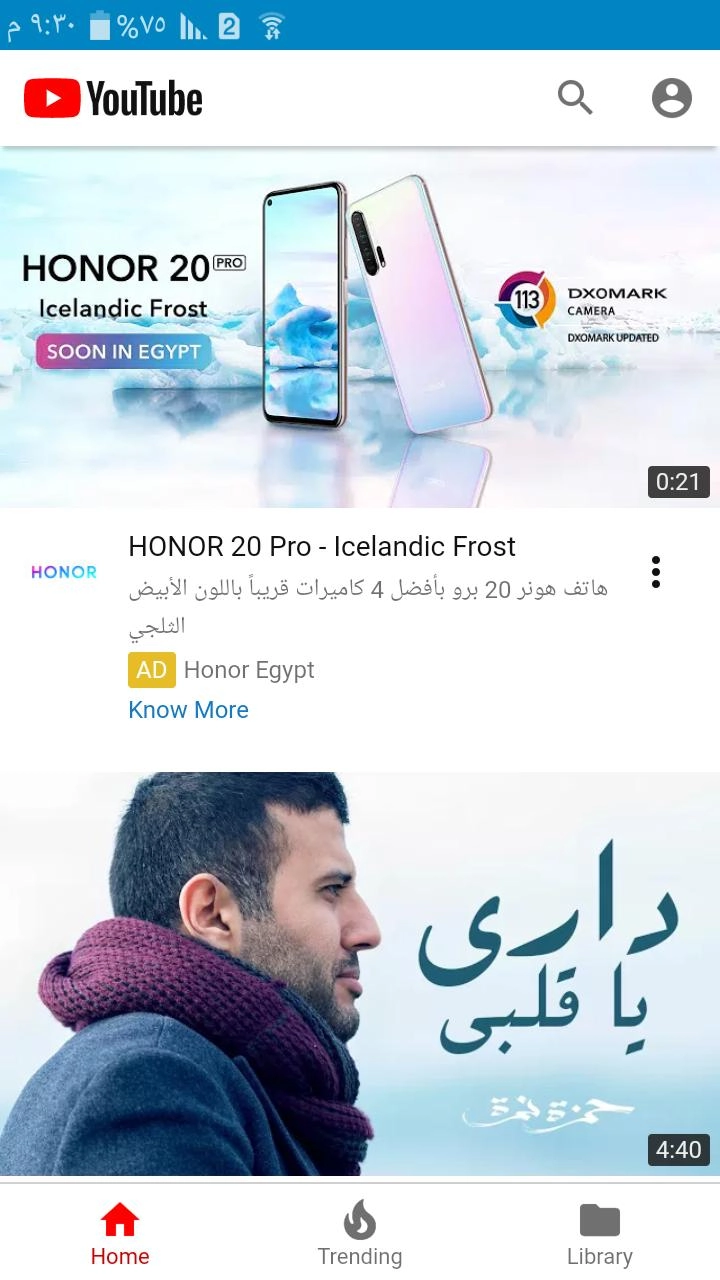The width and height of the screenshot is (720, 1280).
Task: Click the Know More link
Action: coord(188,710)
